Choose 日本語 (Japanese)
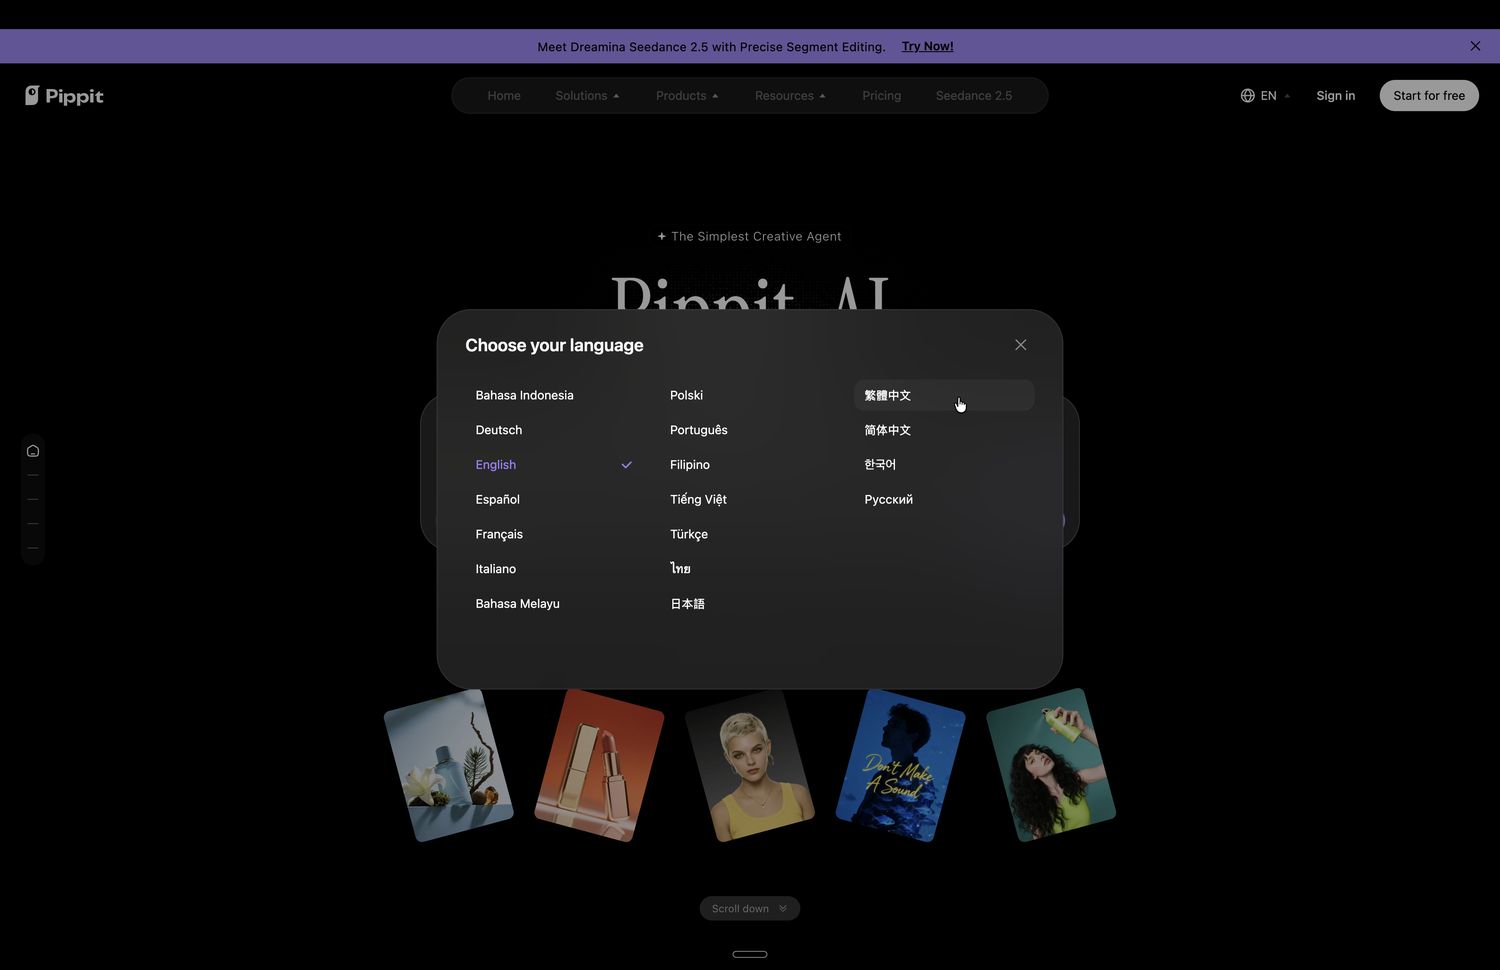 coord(748,604)
